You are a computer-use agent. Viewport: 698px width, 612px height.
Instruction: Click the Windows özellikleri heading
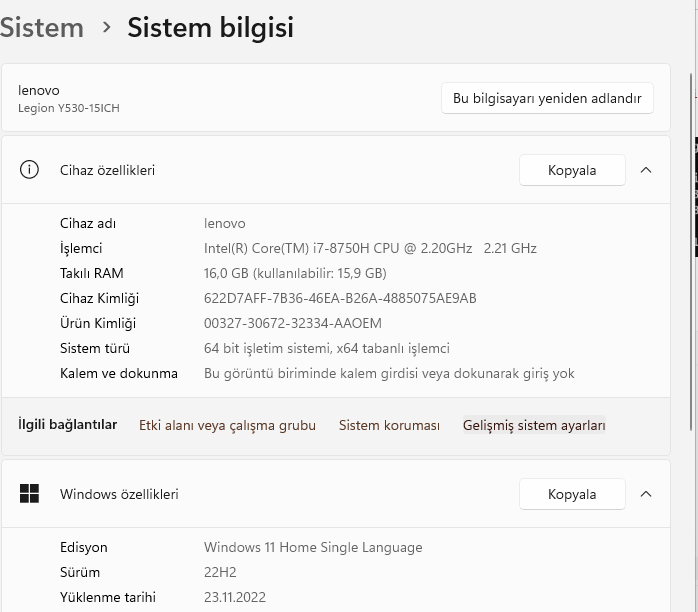tap(119, 494)
